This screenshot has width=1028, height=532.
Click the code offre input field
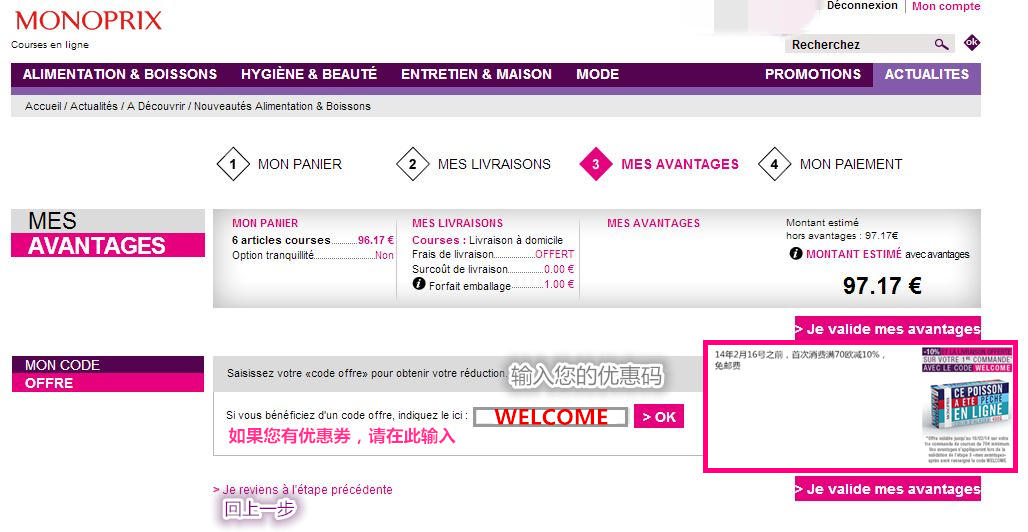click(x=550, y=417)
